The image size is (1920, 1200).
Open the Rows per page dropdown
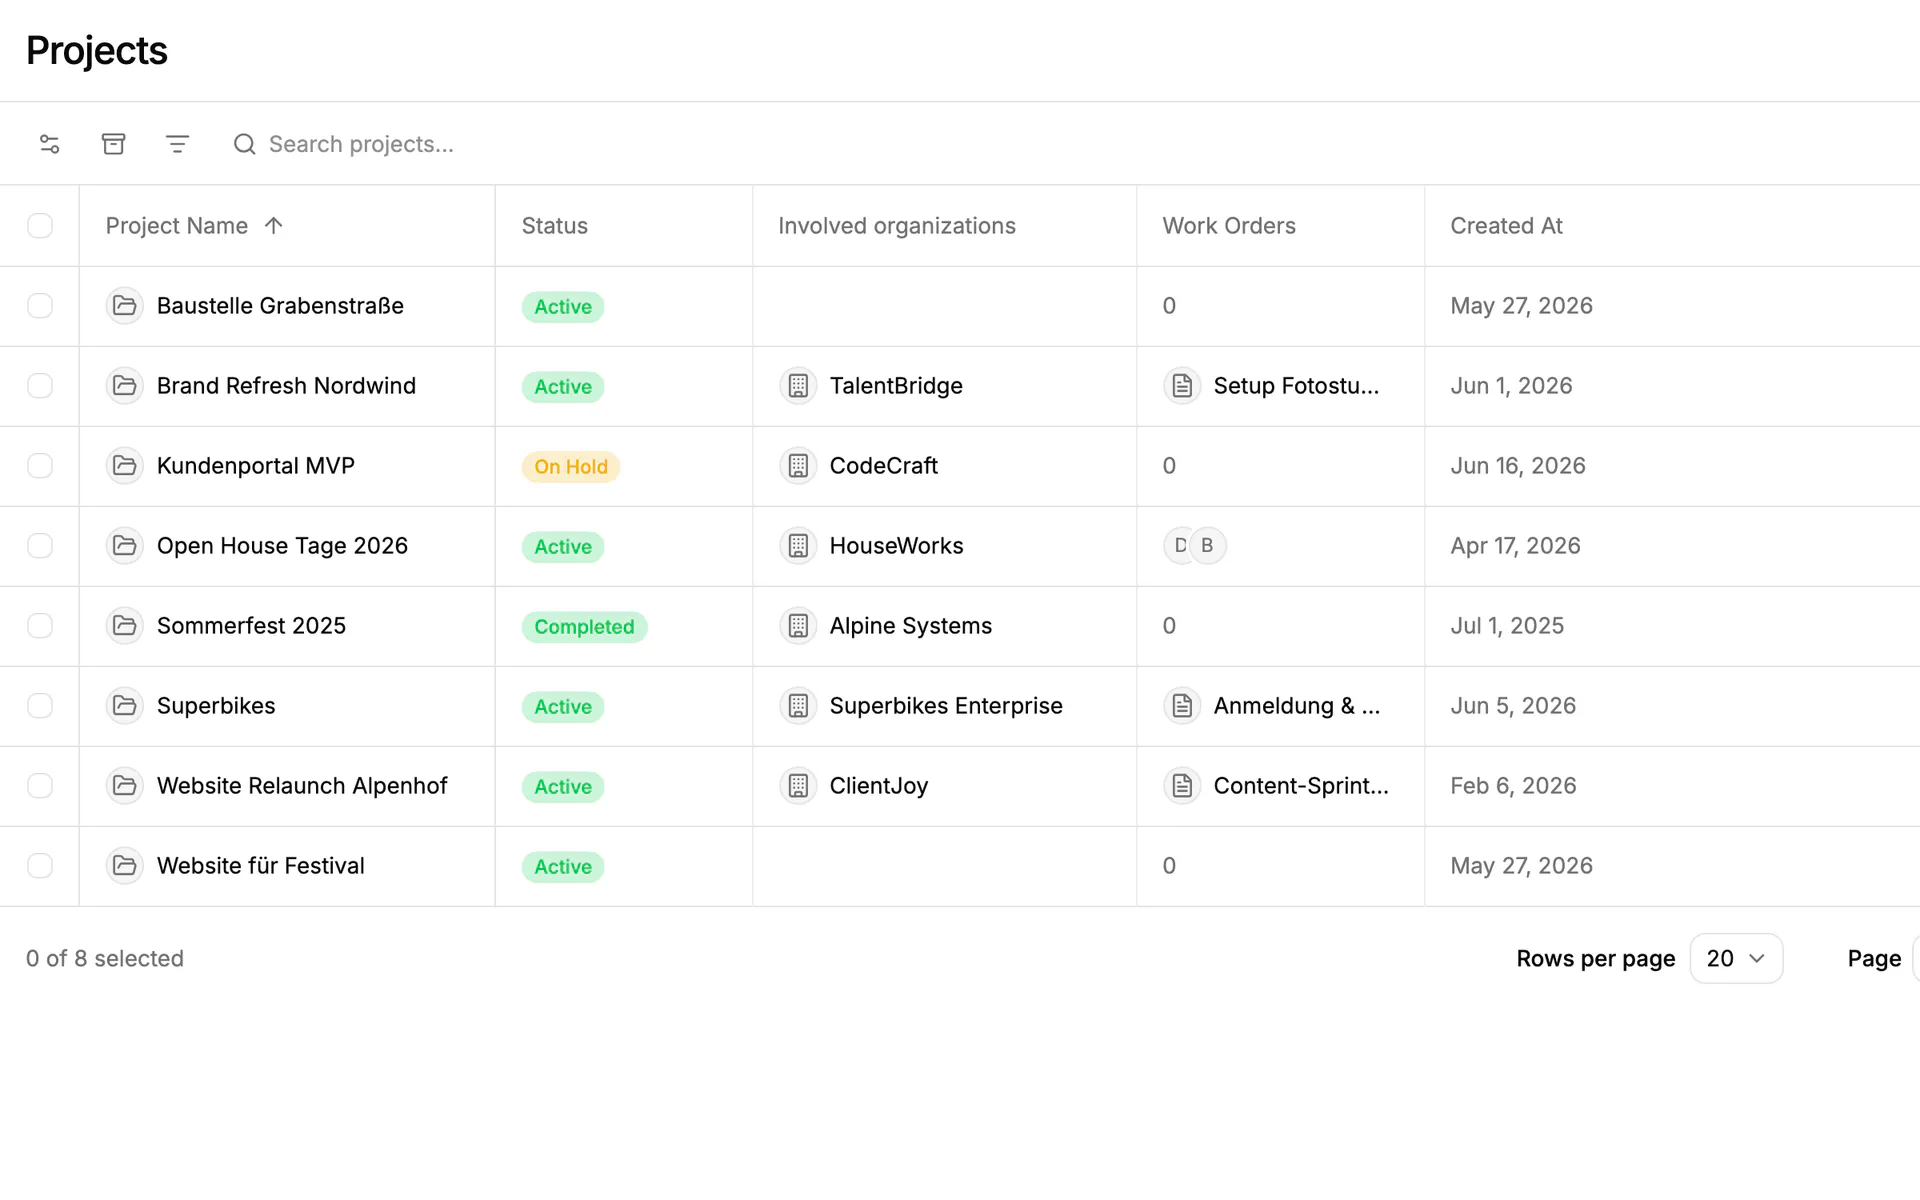pyautogui.click(x=1736, y=958)
